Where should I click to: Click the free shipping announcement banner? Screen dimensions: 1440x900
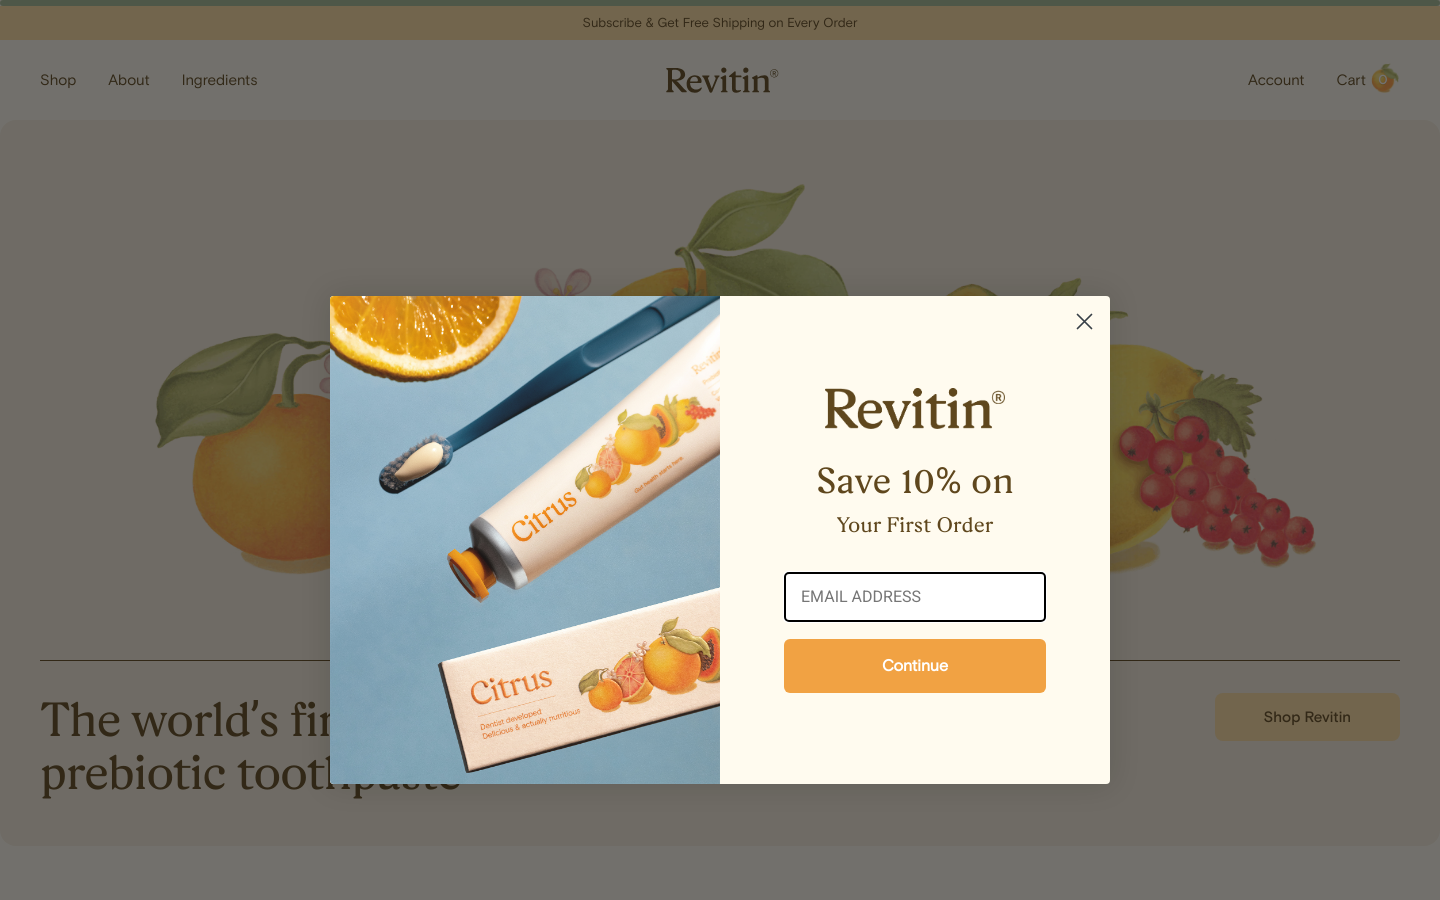[x=720, y=22]
